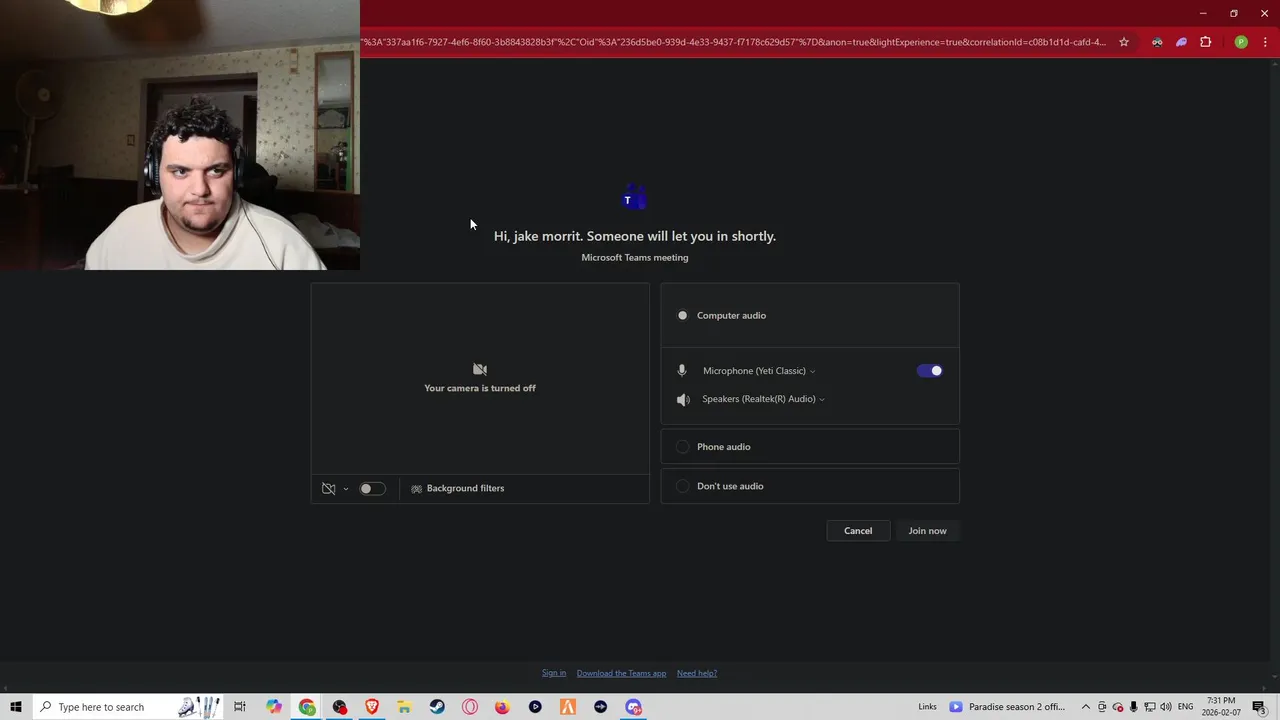Click the speaker icon beside Realtek Audio
The width and height of the screenshot is (1280, 720).
click(x=683, y=399)
